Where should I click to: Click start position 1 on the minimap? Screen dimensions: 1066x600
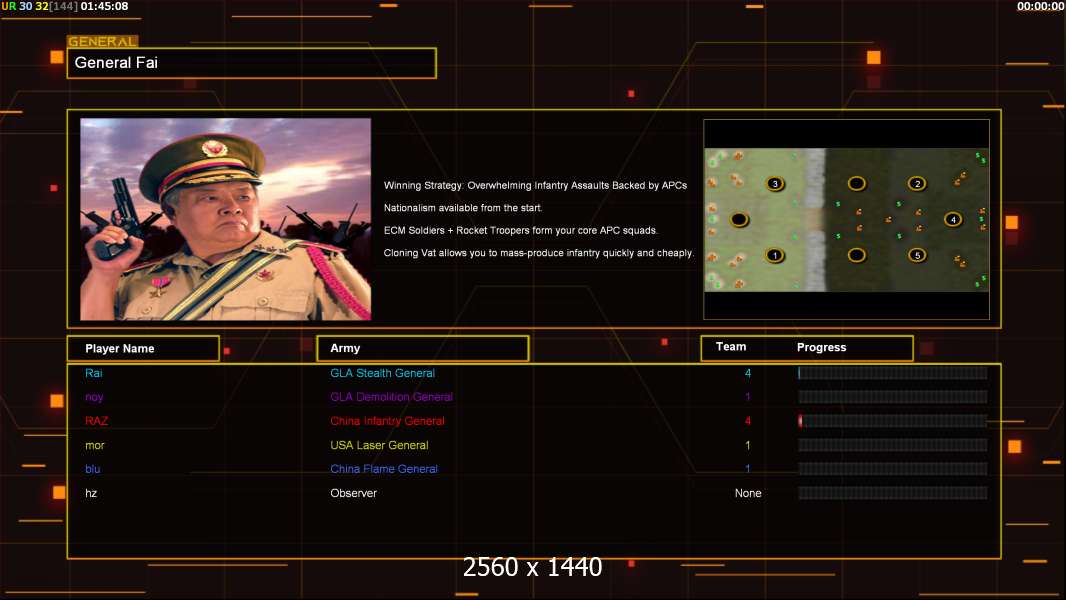tap(773, 256)
